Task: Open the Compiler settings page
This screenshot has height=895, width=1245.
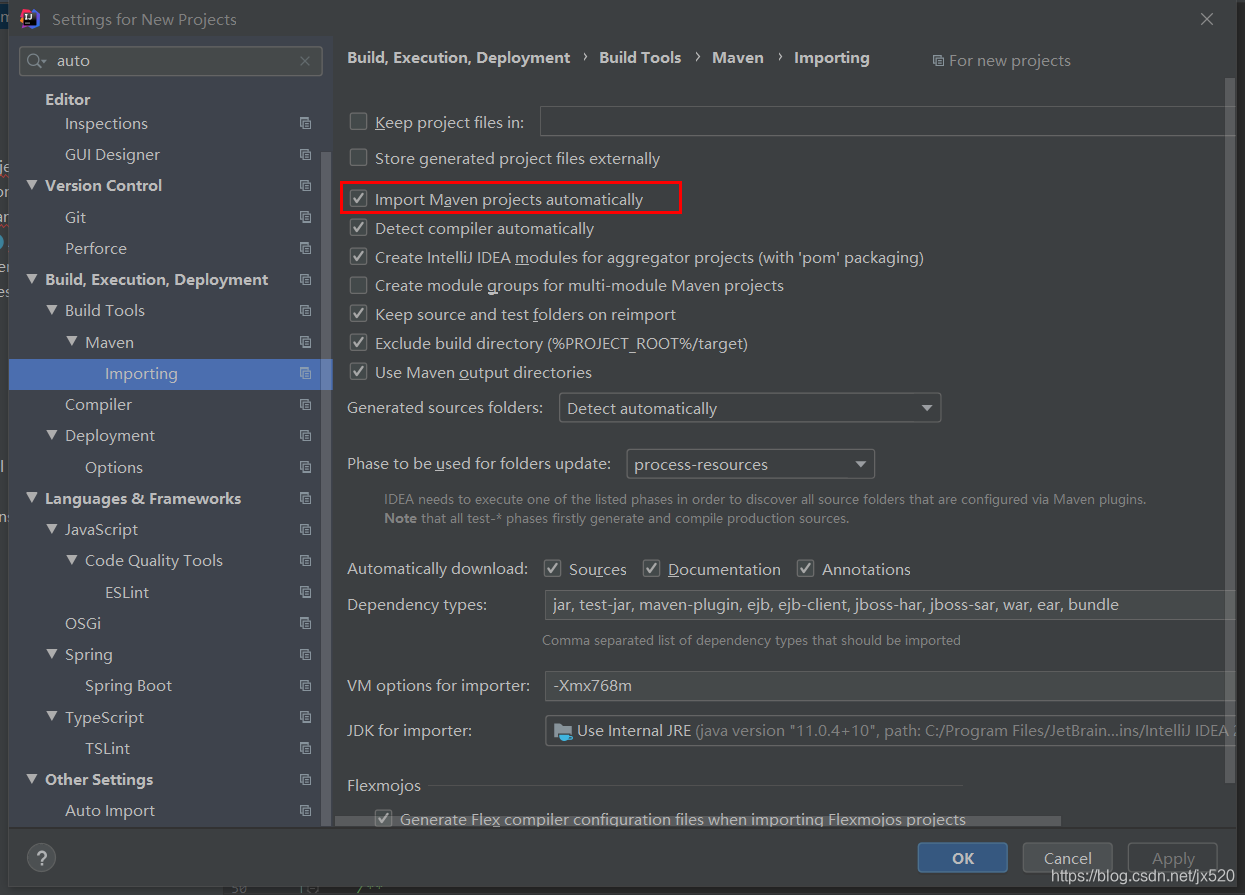Action: point(98,405)
